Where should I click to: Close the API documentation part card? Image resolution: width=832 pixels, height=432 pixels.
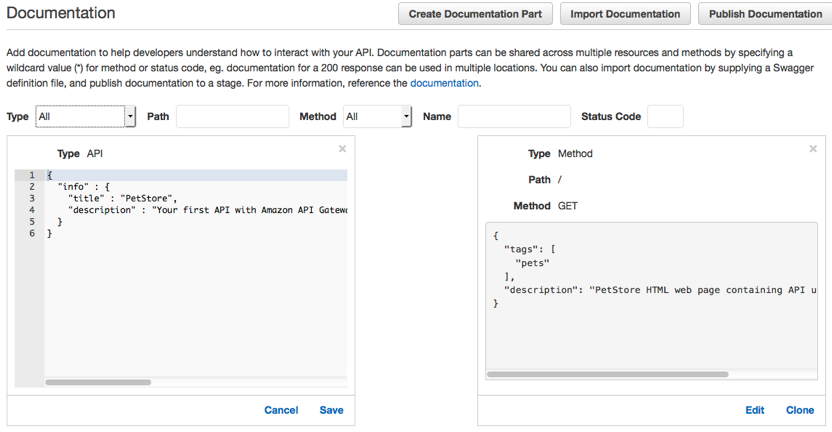[342, 149]
